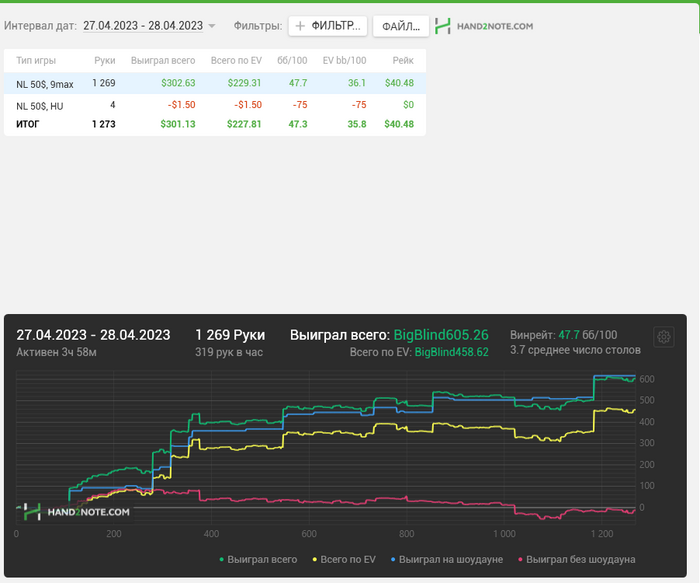The width and height of the screenshot is (700, 583).
Task: Sort by the Руки column header
Action: (104, 60)
